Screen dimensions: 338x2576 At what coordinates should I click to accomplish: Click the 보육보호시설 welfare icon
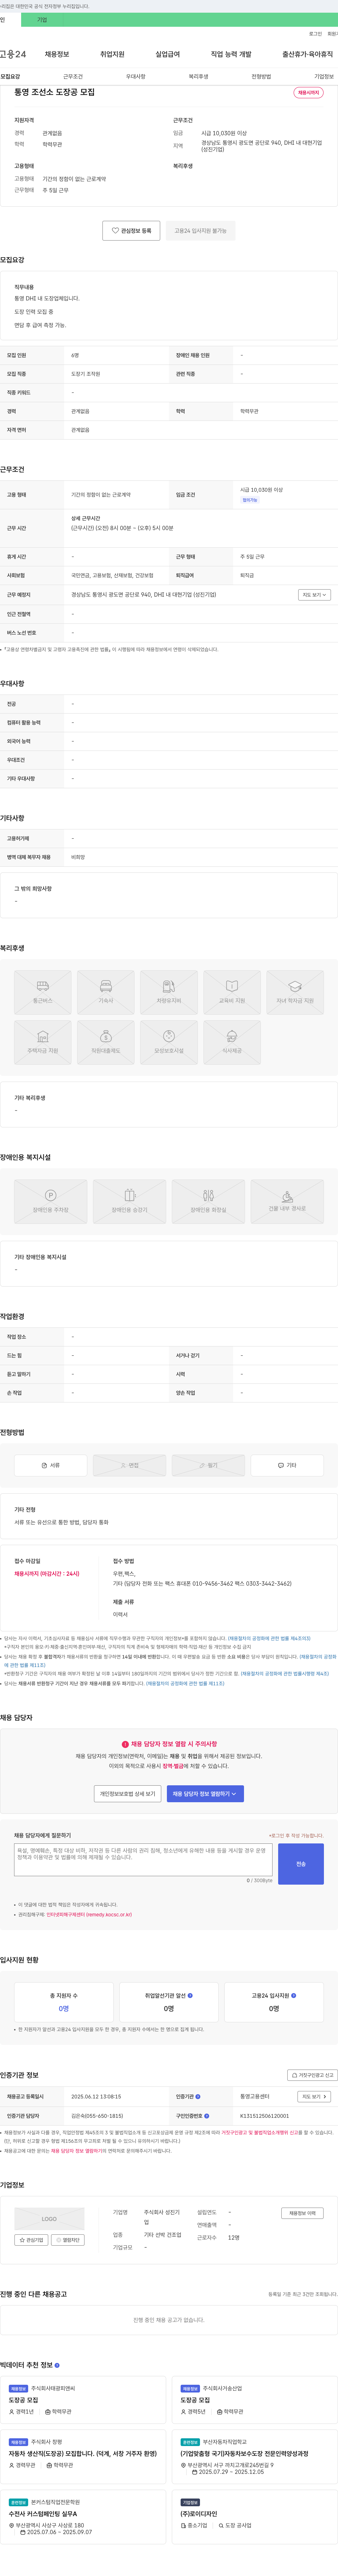tap(169, 1042)
